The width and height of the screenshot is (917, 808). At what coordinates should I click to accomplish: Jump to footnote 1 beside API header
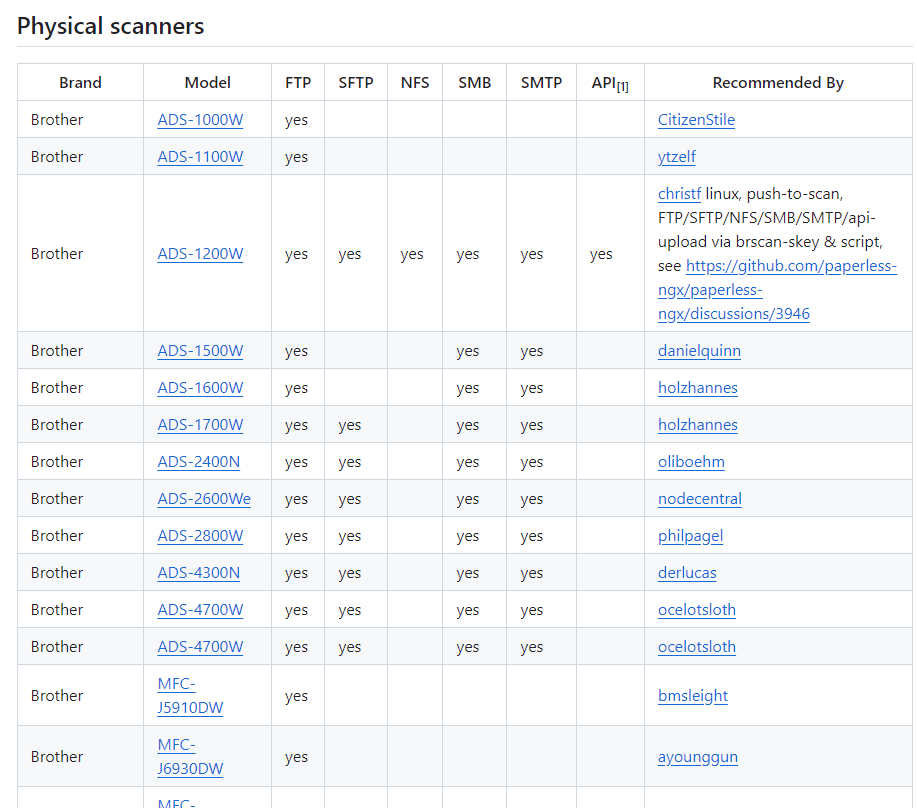click(x=622, y=87)
